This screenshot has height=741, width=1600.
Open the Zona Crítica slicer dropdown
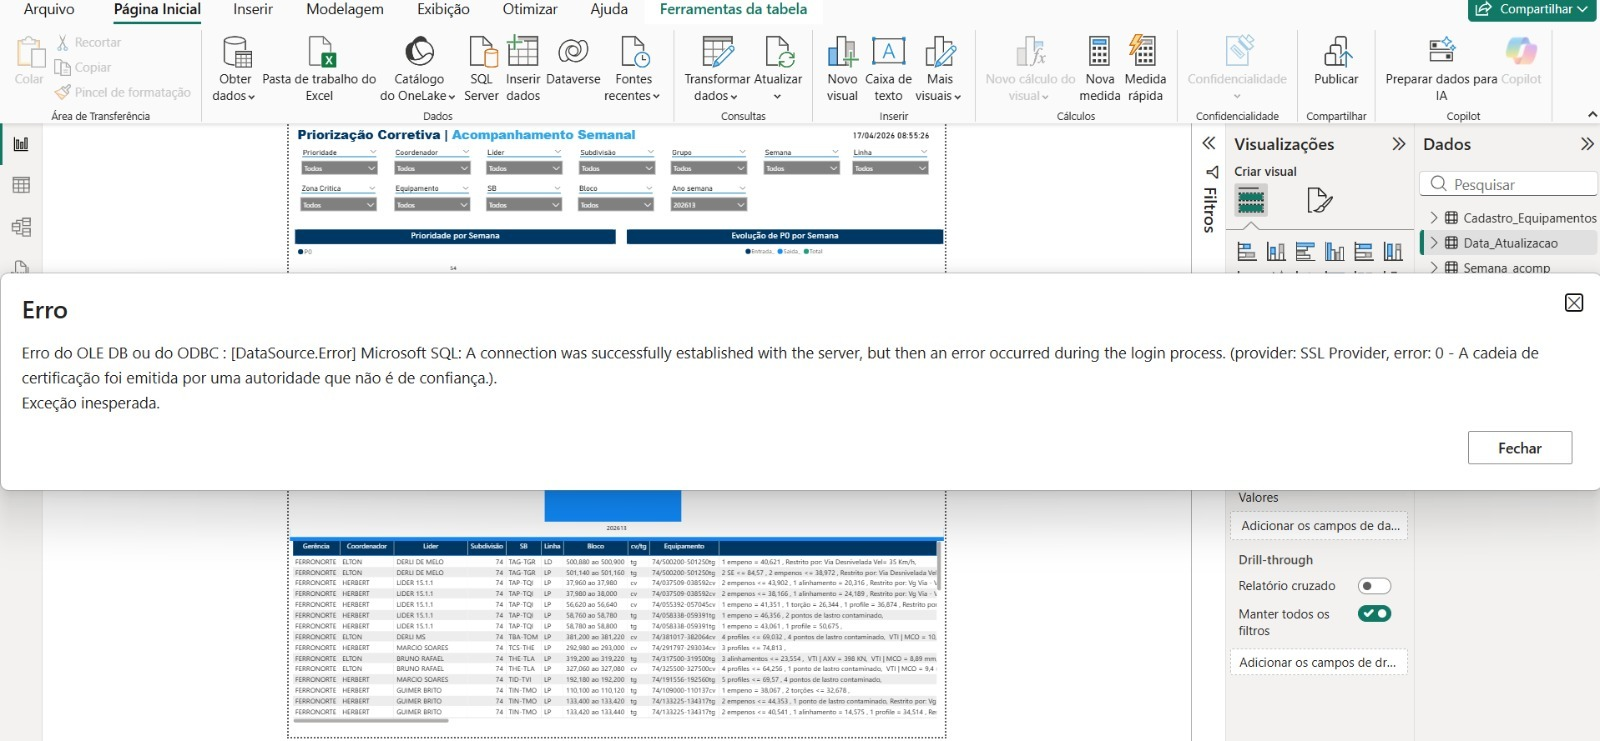(x=338, y=205)
